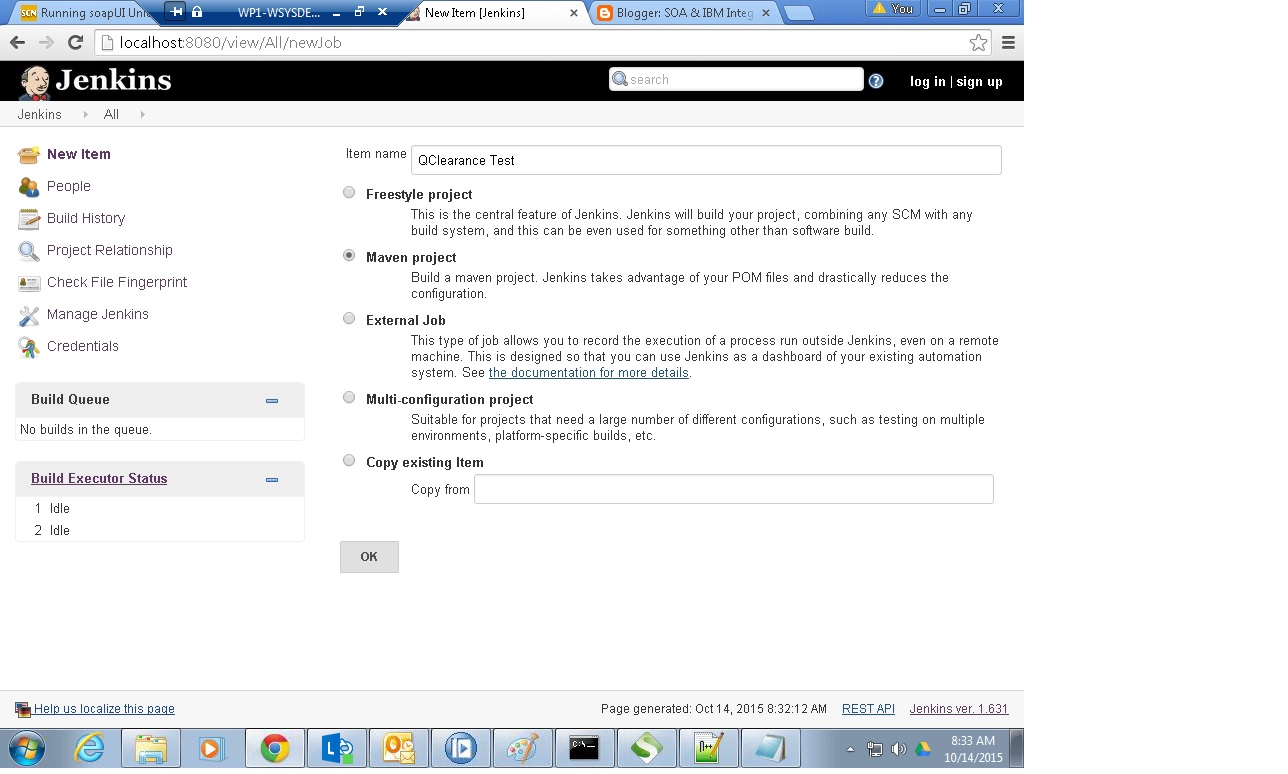Open the REST API link
This screenshot has width=1288, height=774.
coord(868,709)
